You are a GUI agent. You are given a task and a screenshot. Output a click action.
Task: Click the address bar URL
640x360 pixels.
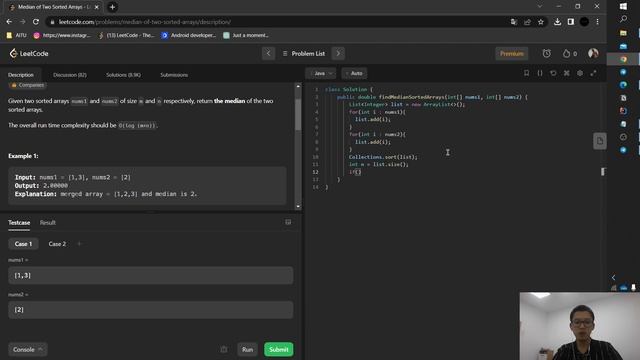point(145,22)
